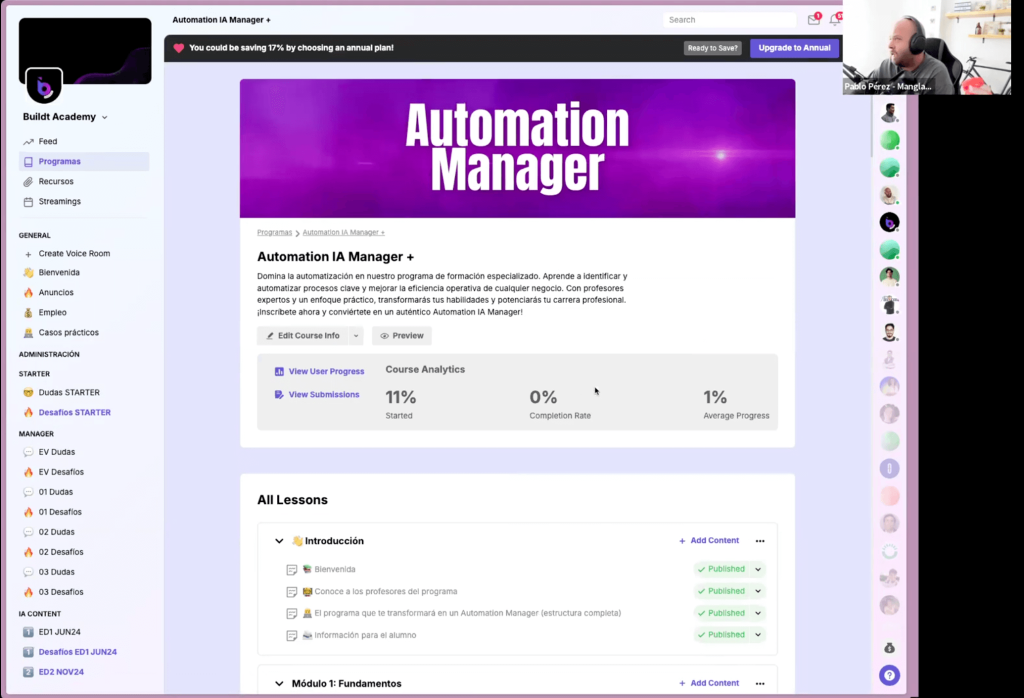The width and height of the screenshot is (1024, 698).
Task: Open the Buildt Academy workspace switcher
Action: pyautogui.click(x=58, y=116)
